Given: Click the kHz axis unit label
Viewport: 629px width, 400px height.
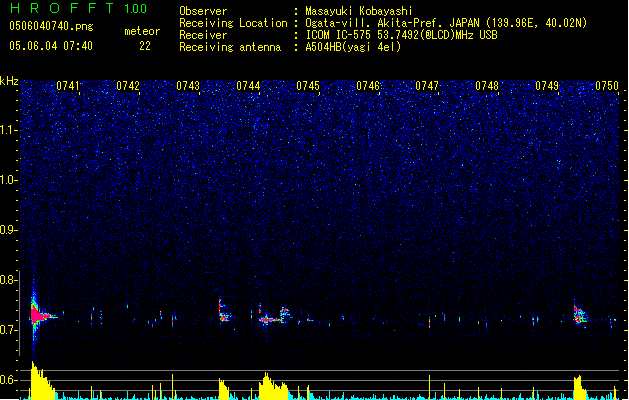Looking at the screenshot, I should tap(9, 81).
